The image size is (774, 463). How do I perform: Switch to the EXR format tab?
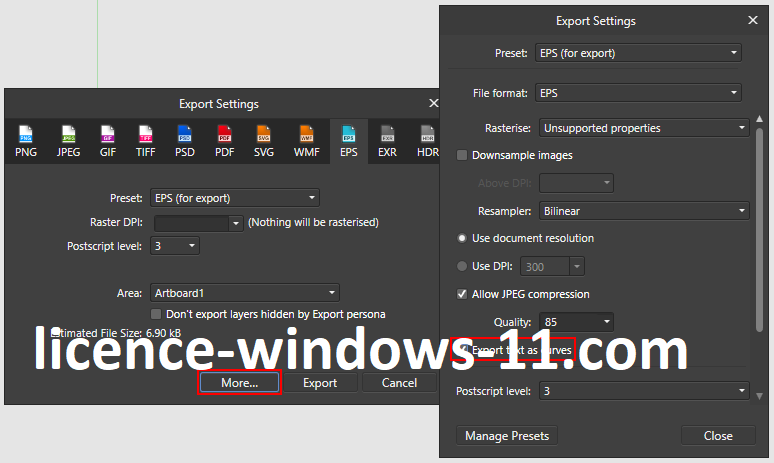pyautogui.click(x=387, y=141)
